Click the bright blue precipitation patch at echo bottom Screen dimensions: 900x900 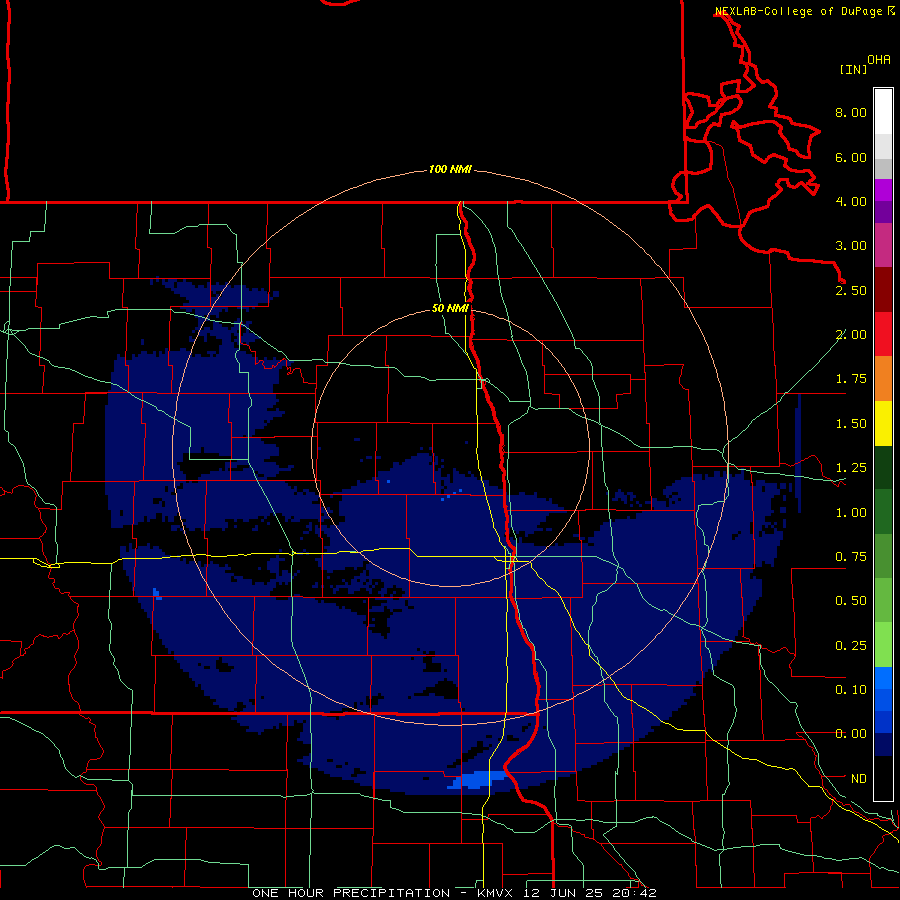pyautogui.click(x=476, y=780)
